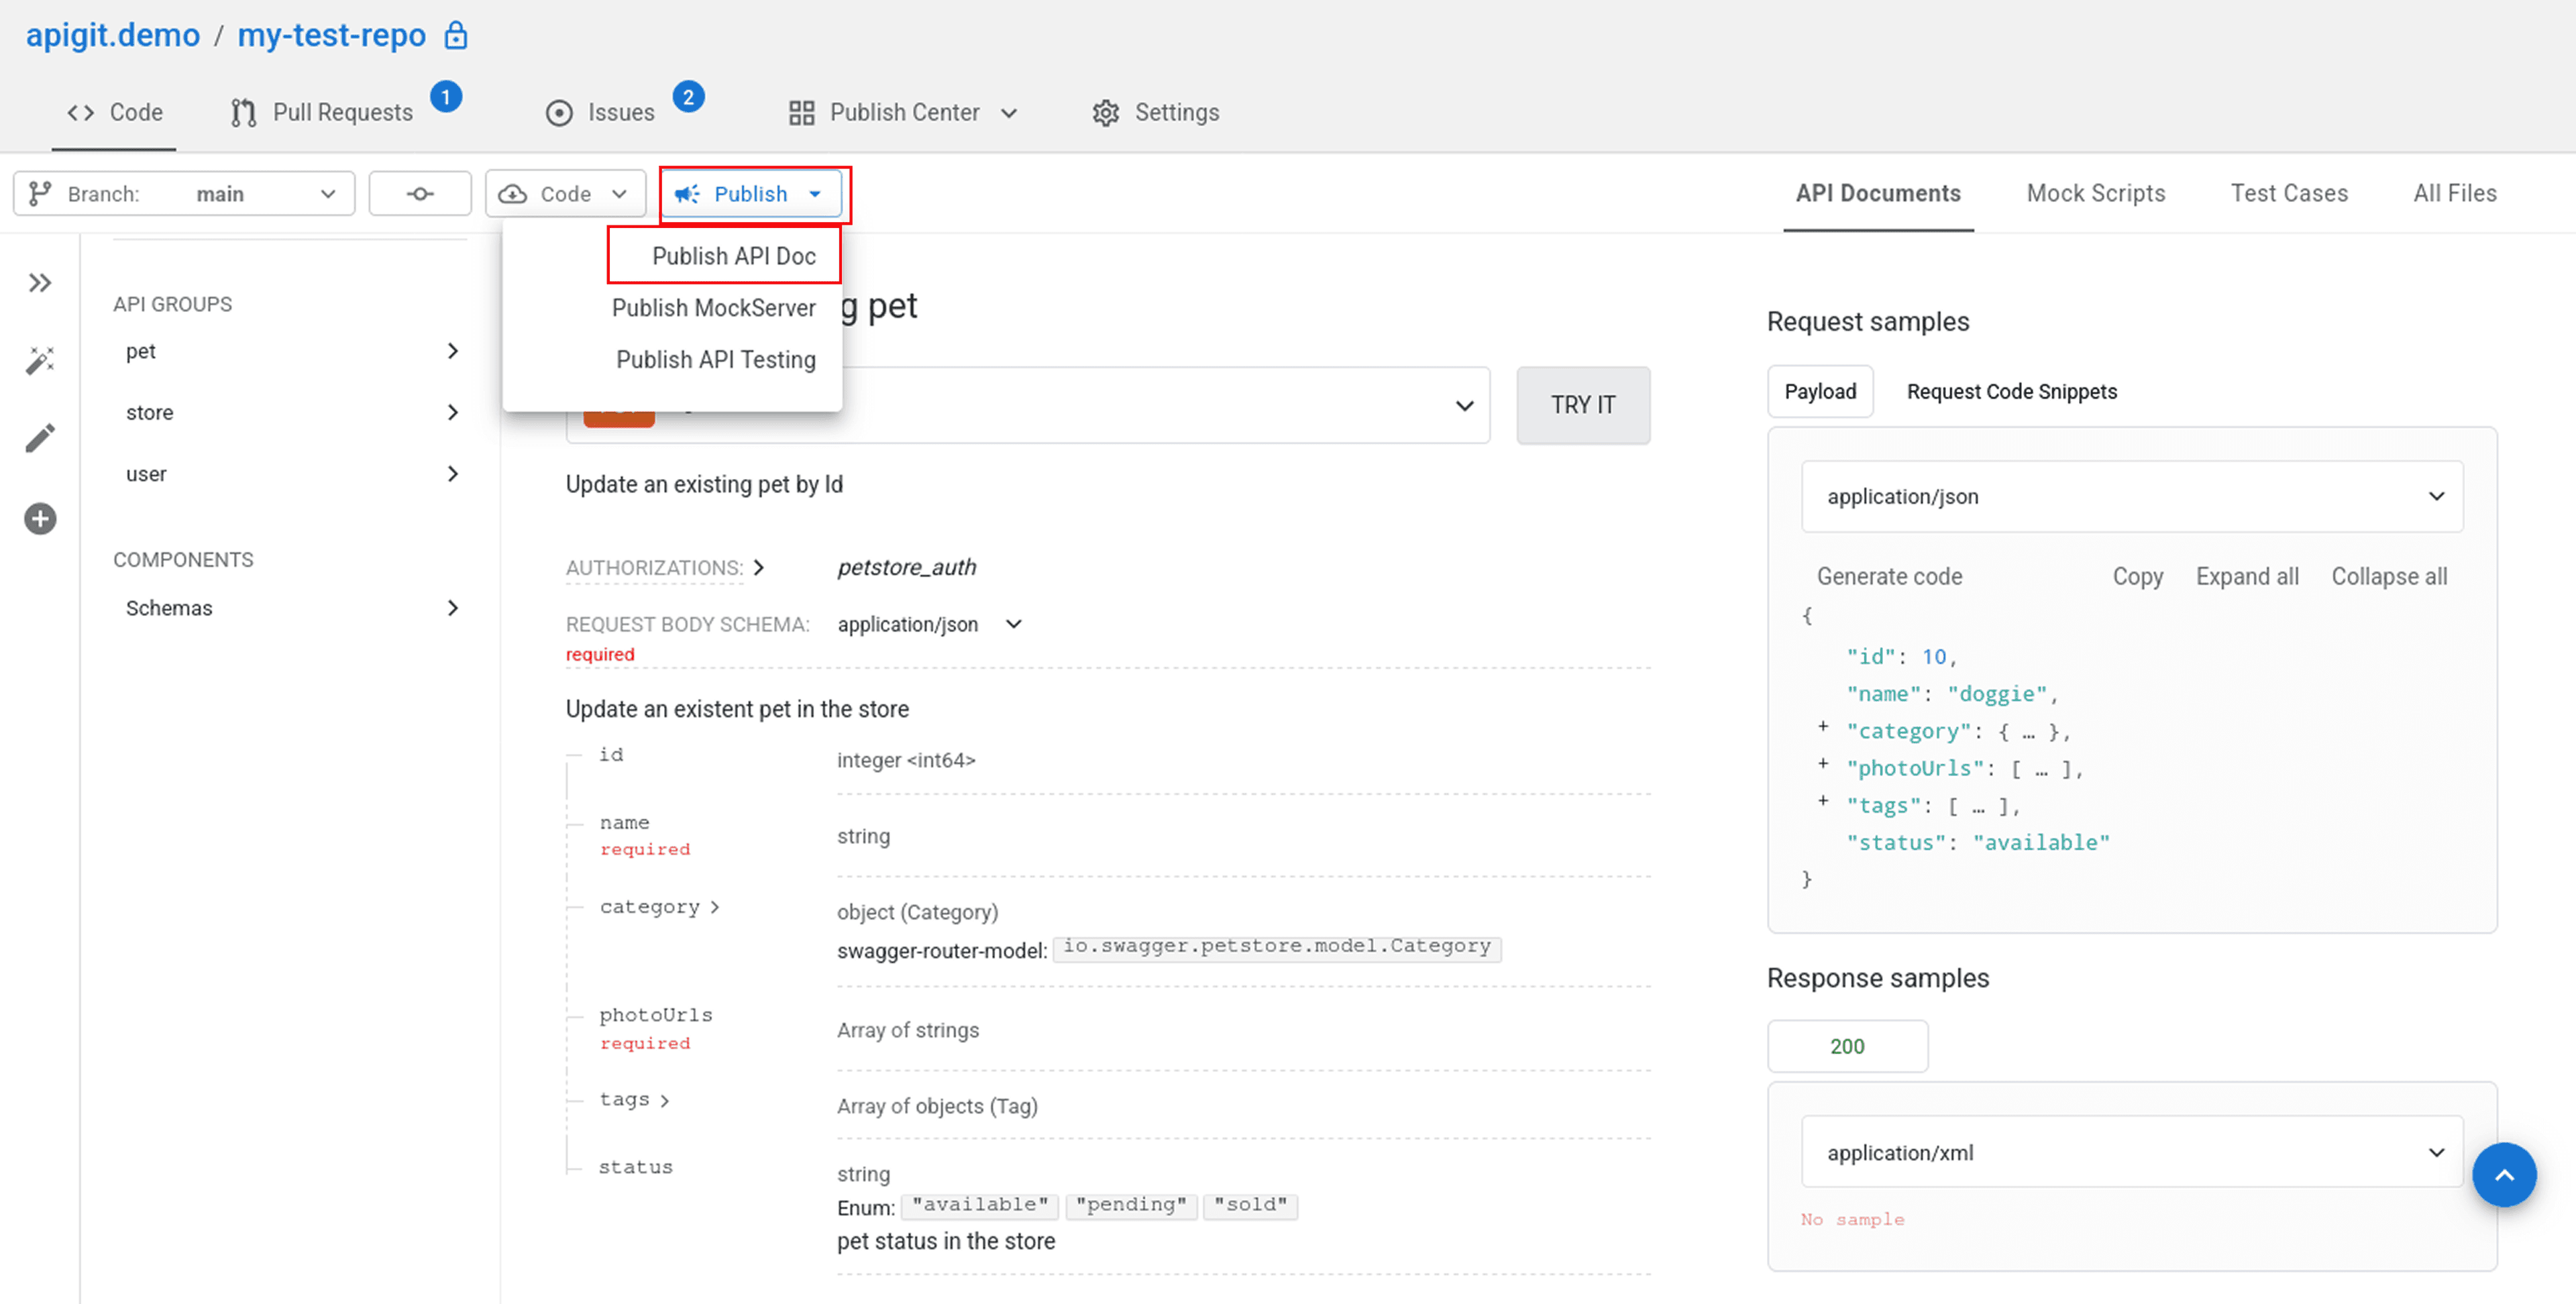Select Publish MockServer from menu
The width and height of the screenshot is (2576, 1304).
coord(713,308)
